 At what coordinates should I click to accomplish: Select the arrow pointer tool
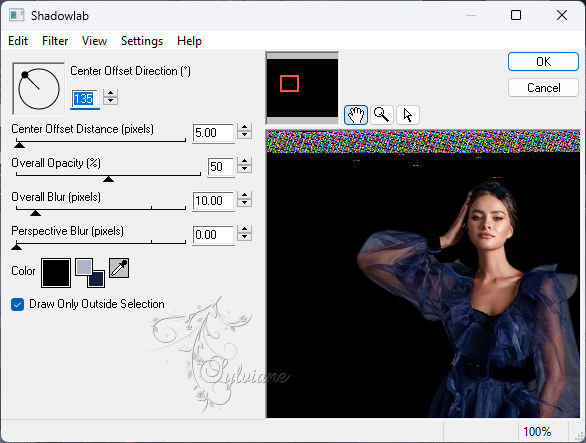408,115
